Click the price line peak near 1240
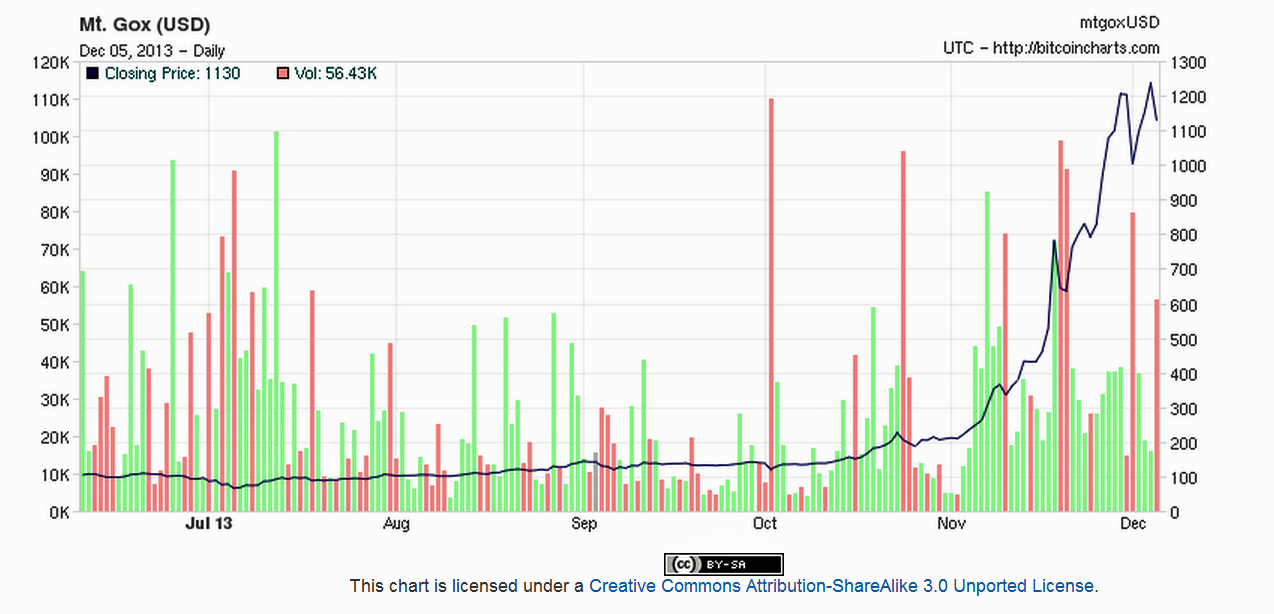 click(1150, 83)
